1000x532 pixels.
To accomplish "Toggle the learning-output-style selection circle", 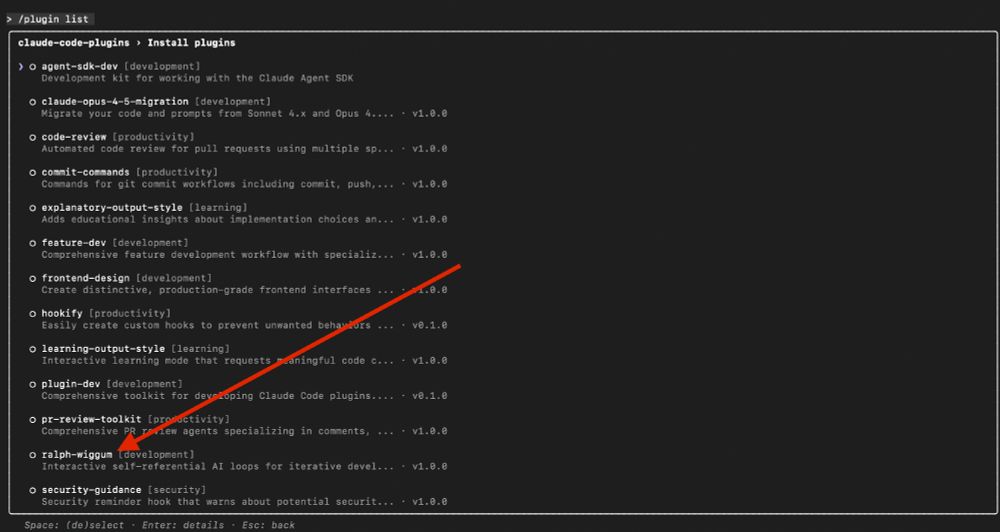I will point(33,349).
